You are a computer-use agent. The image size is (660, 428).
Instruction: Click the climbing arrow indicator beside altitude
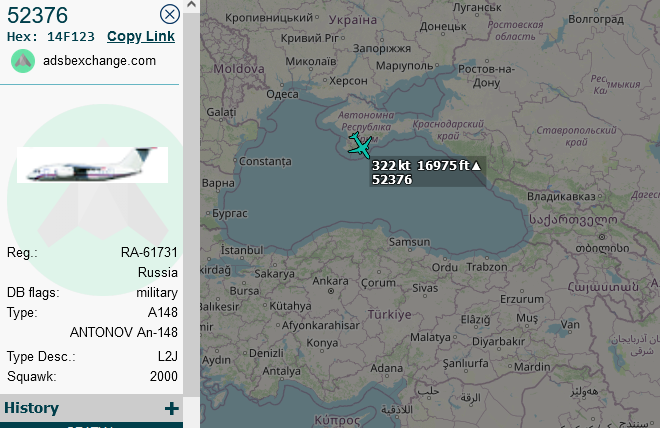coord(476,165)
